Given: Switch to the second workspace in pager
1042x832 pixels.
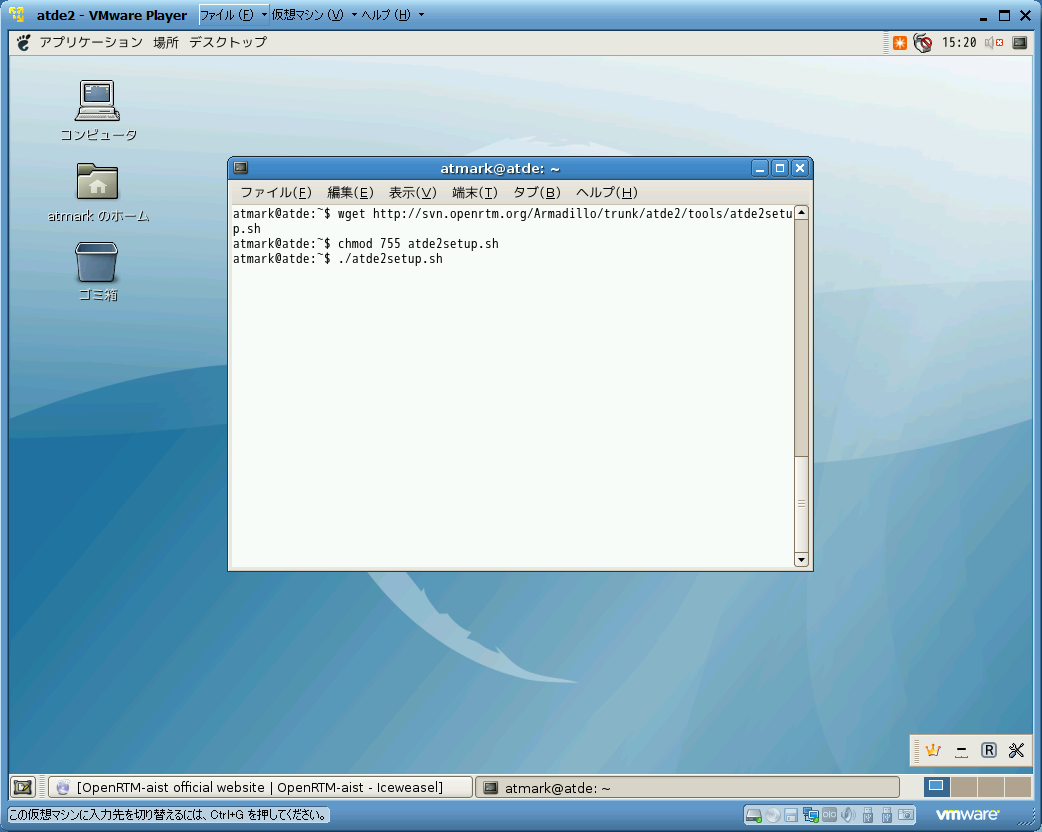Looking at the screenshot, I should point(964,787).
